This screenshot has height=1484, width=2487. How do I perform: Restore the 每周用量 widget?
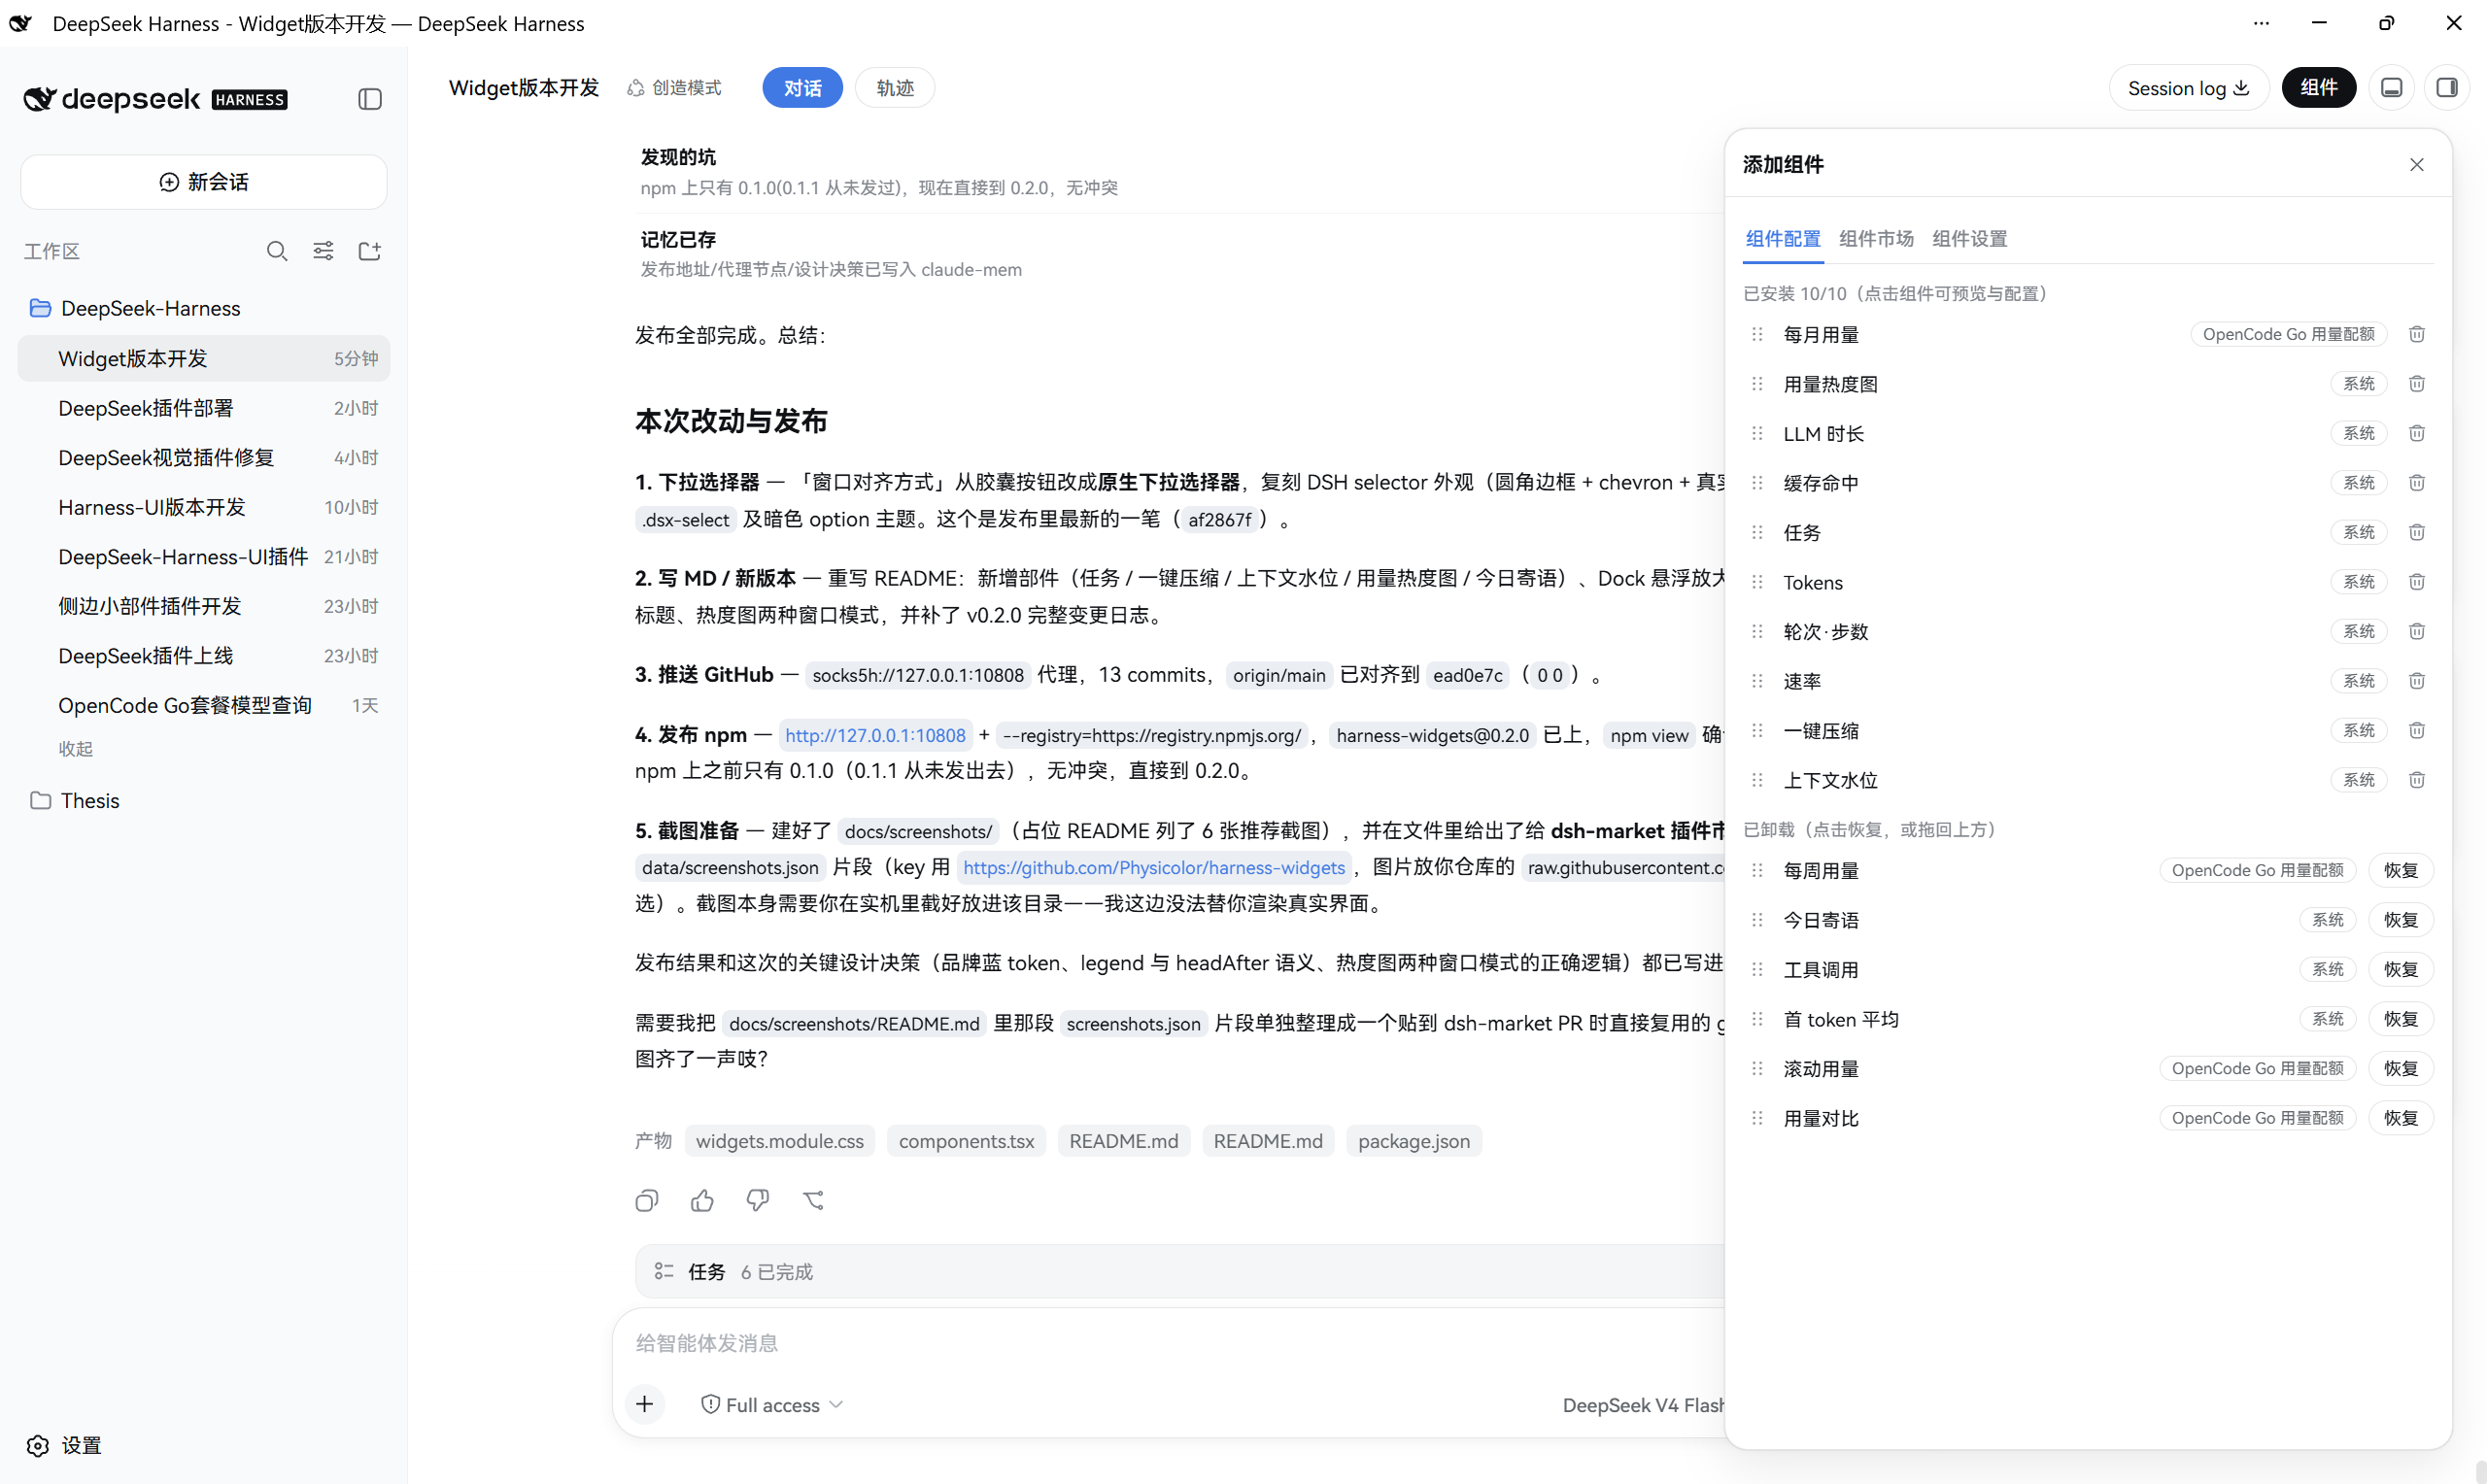pyautogui.click(x=2400, y=870)
